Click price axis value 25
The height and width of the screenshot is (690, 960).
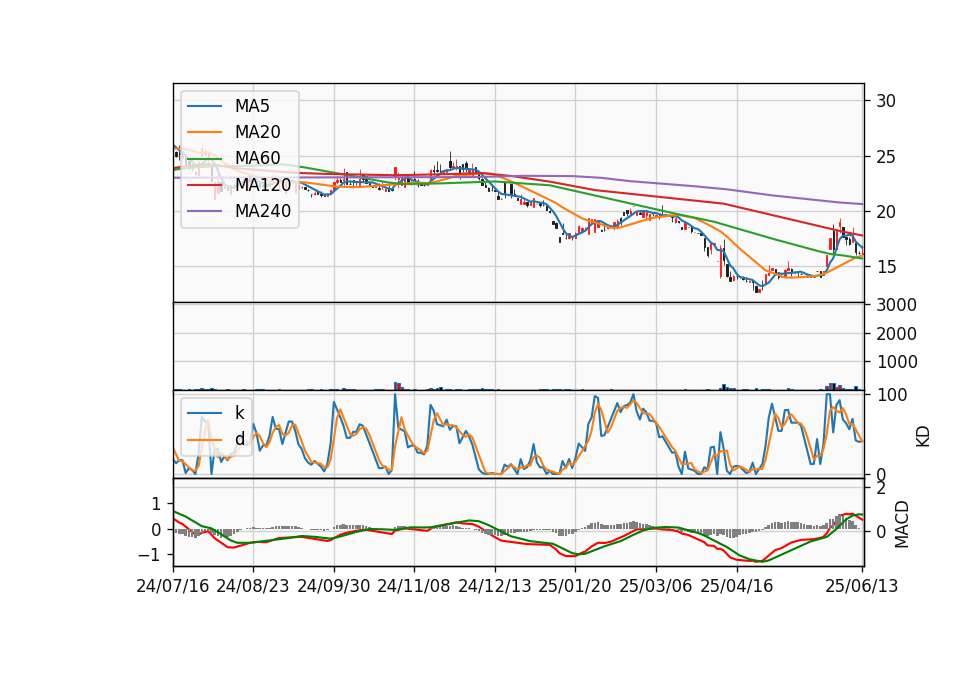click(x=885, y=157)
